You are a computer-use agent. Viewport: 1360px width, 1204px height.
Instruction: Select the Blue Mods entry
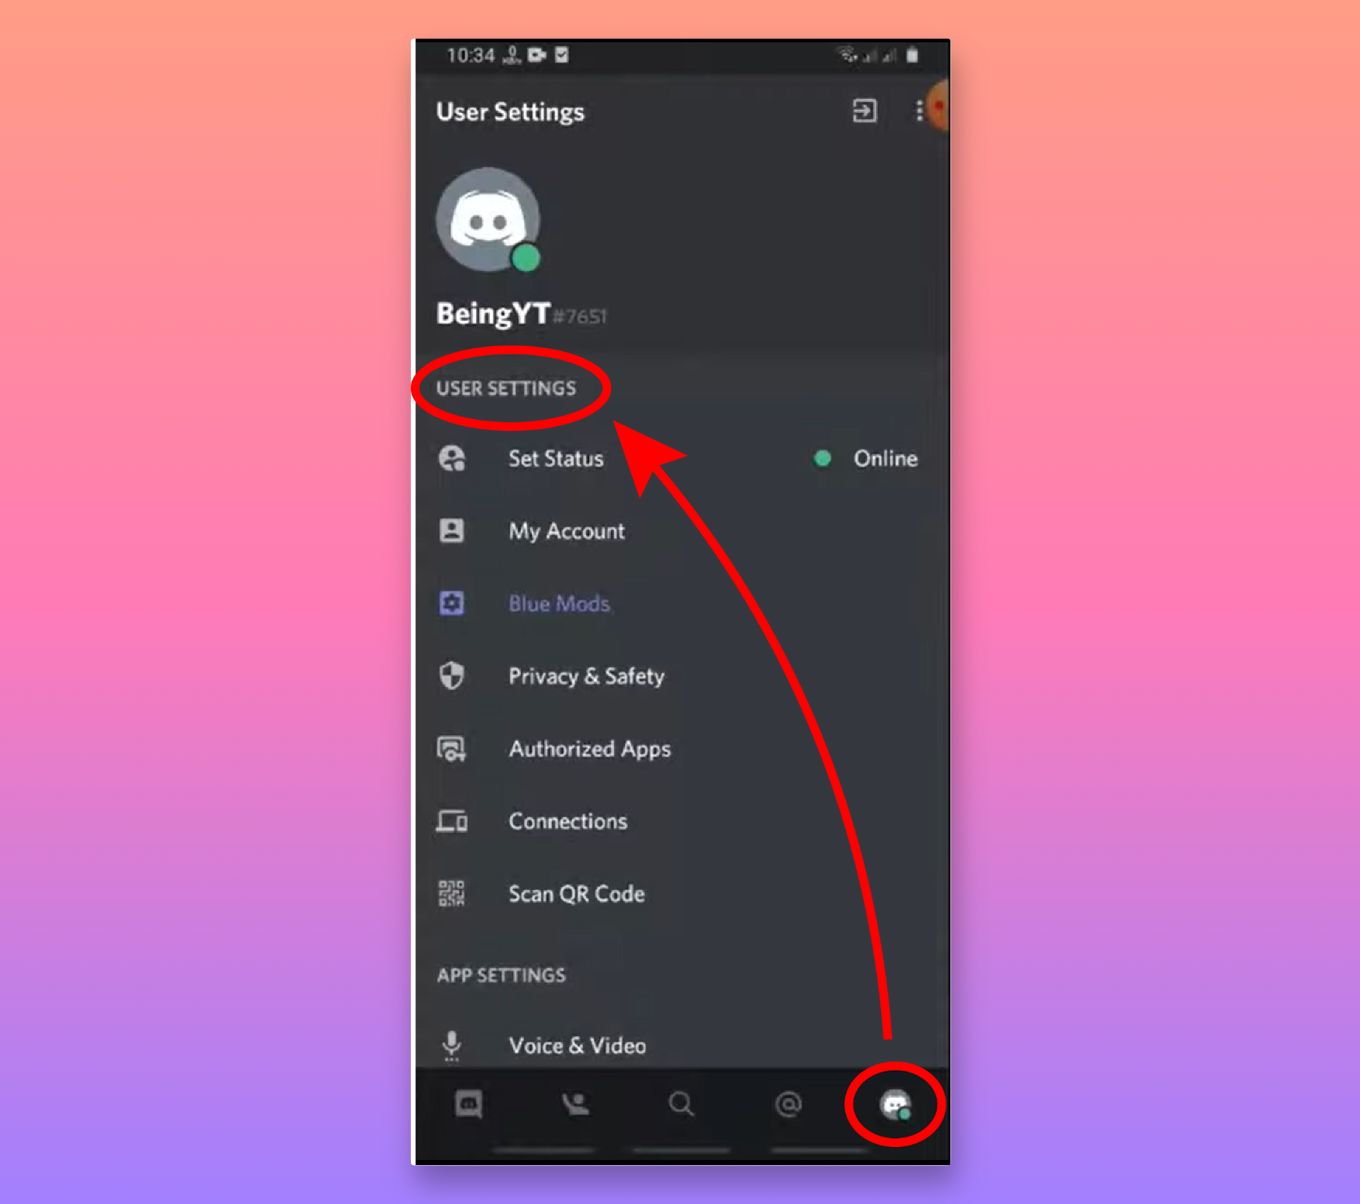click(x=559, y=603)
